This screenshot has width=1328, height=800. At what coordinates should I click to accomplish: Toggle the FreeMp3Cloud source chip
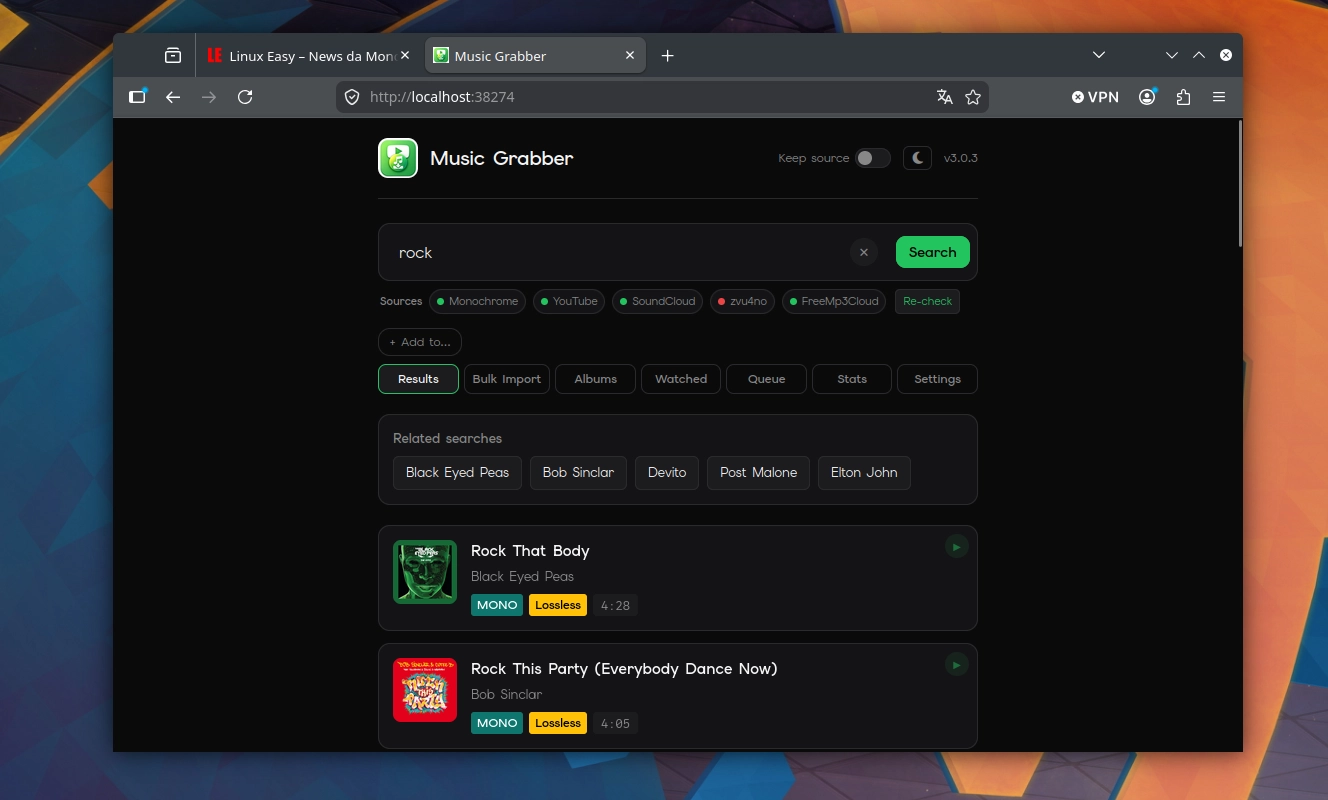[833, 301]
